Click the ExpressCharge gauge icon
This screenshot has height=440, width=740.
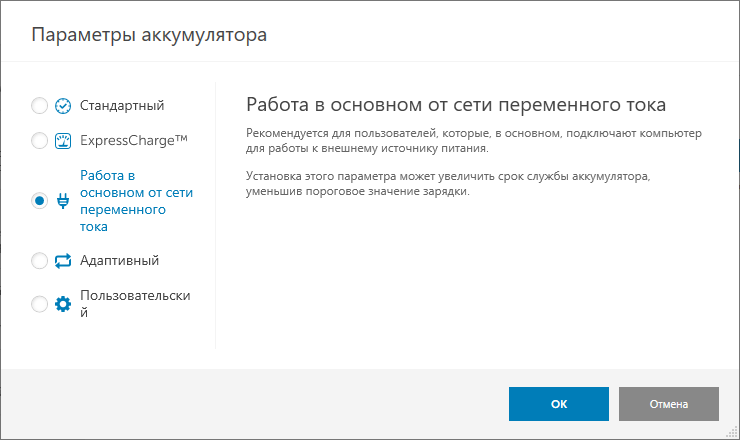(63, 141)
